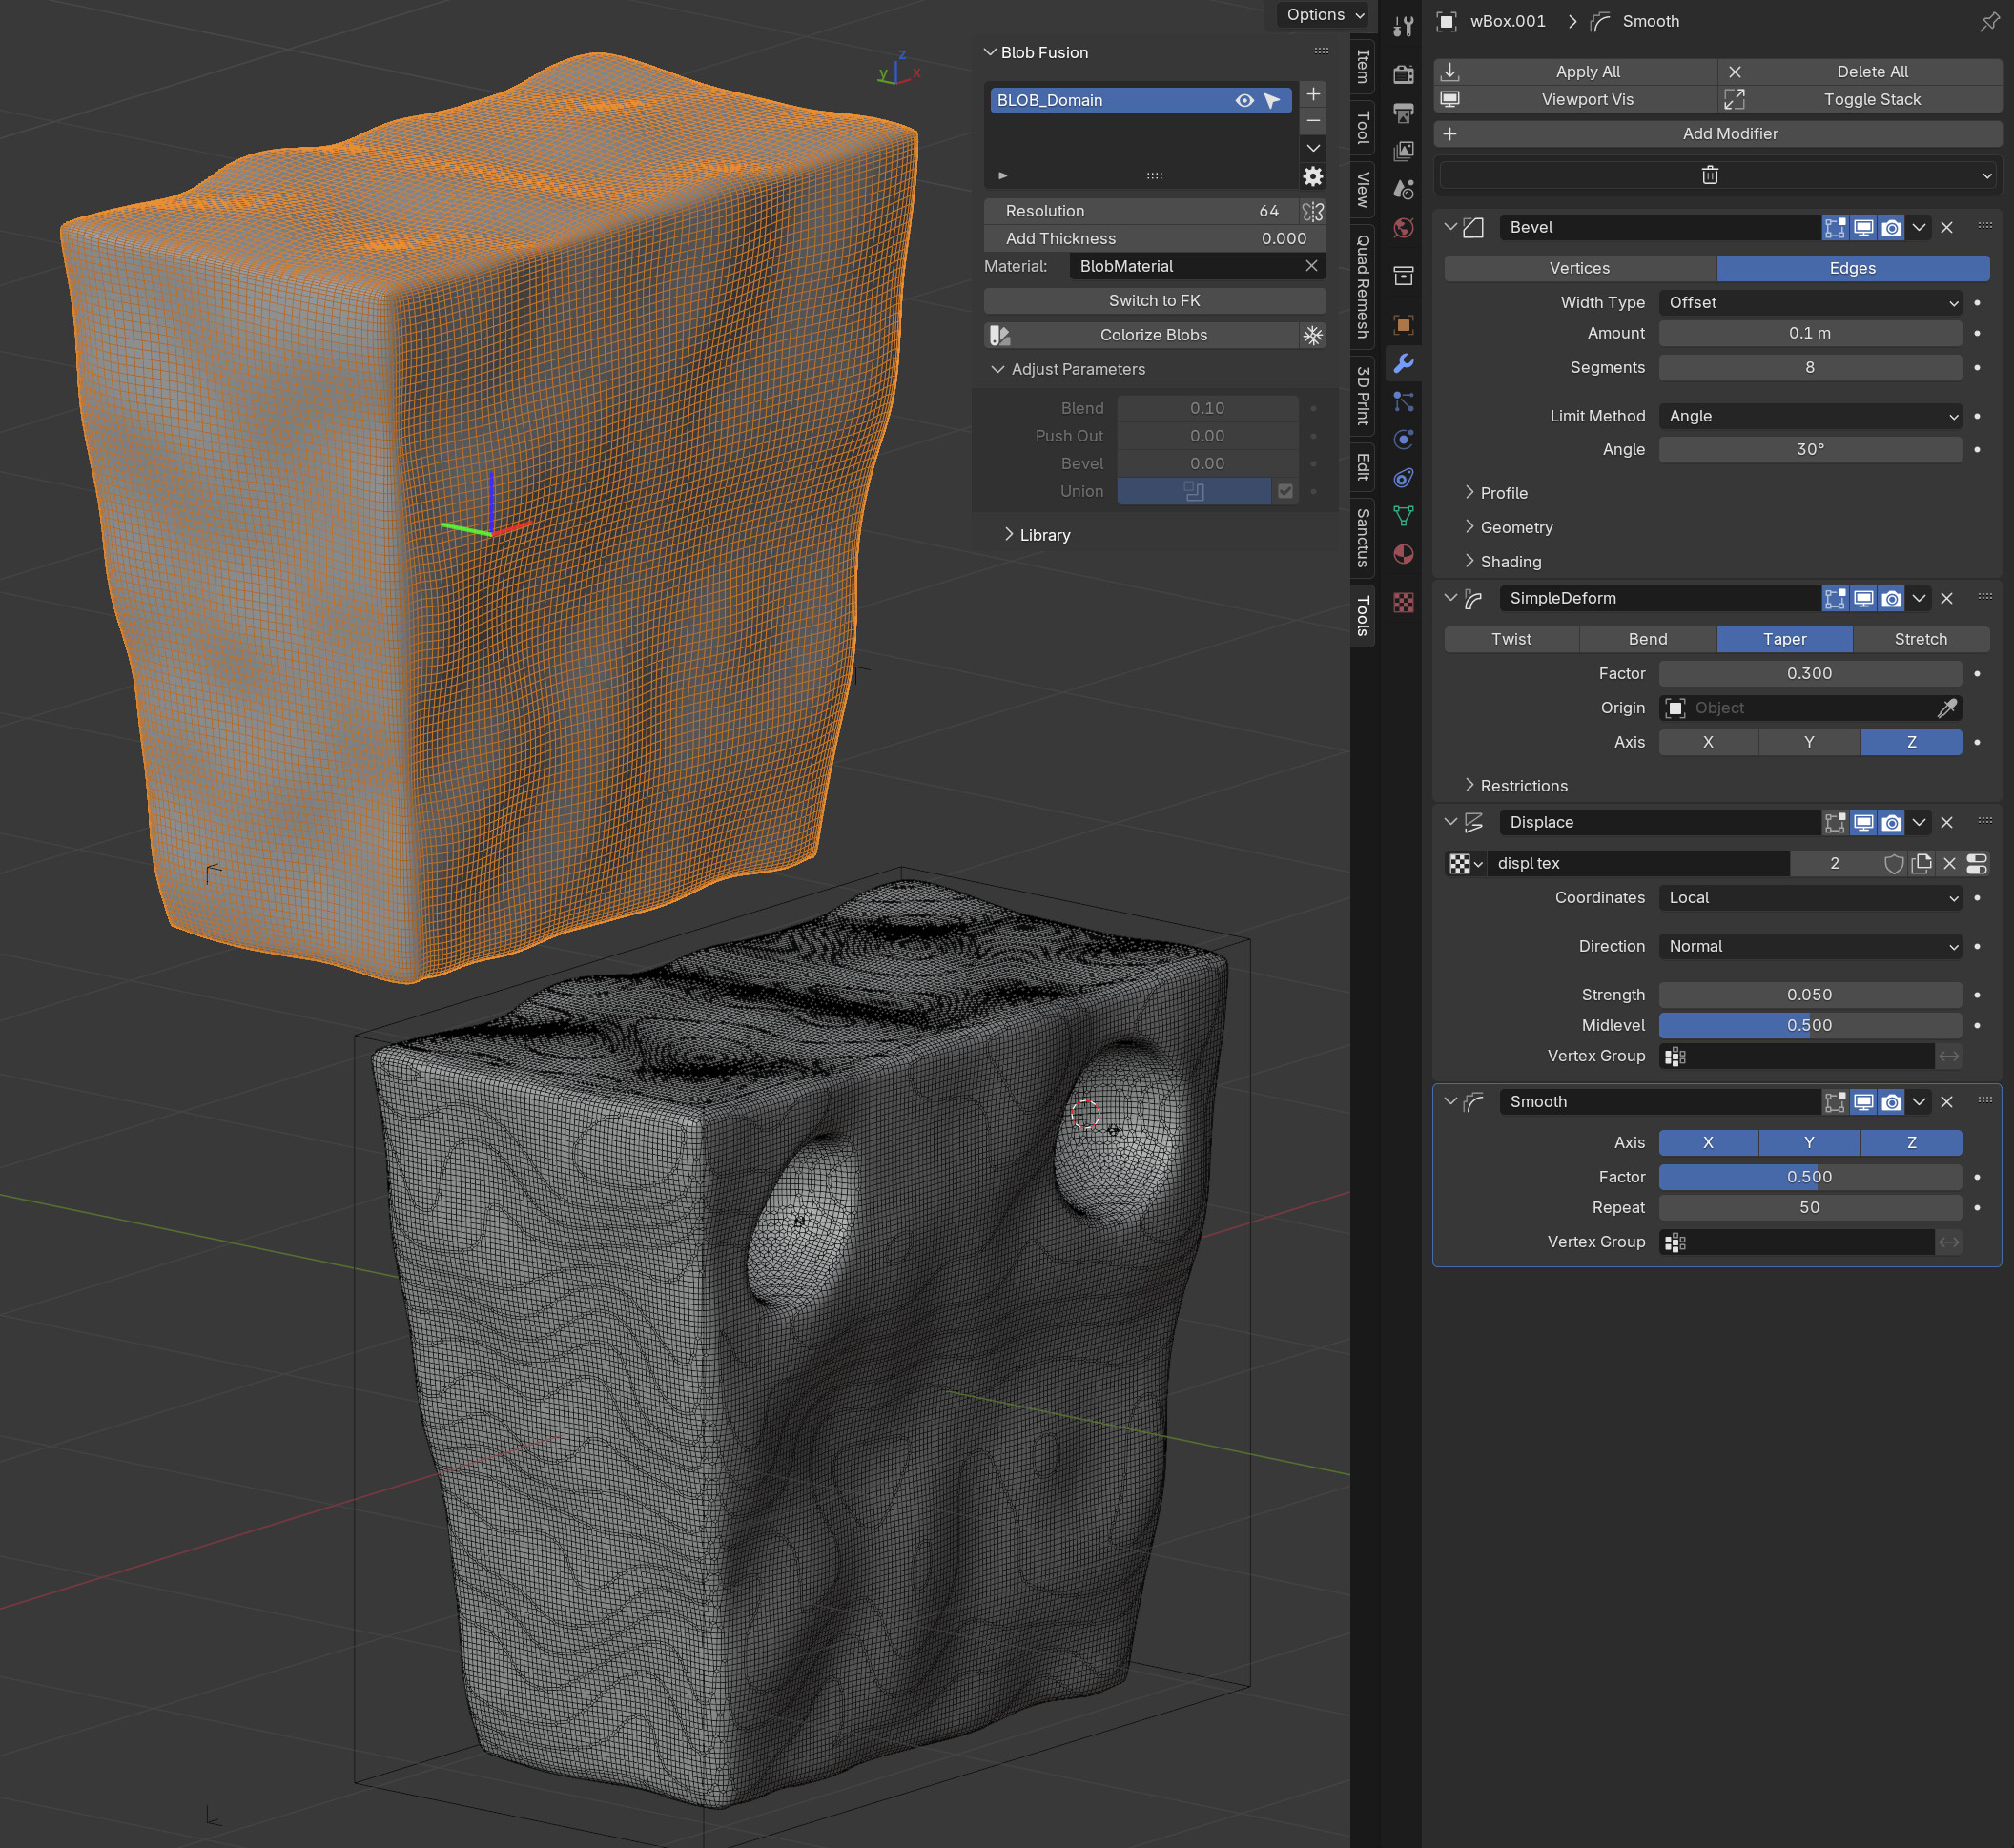2014x1848 pixels.
Task: Toggle Bevel modifier edit mode display
Action: [1835, 228]
